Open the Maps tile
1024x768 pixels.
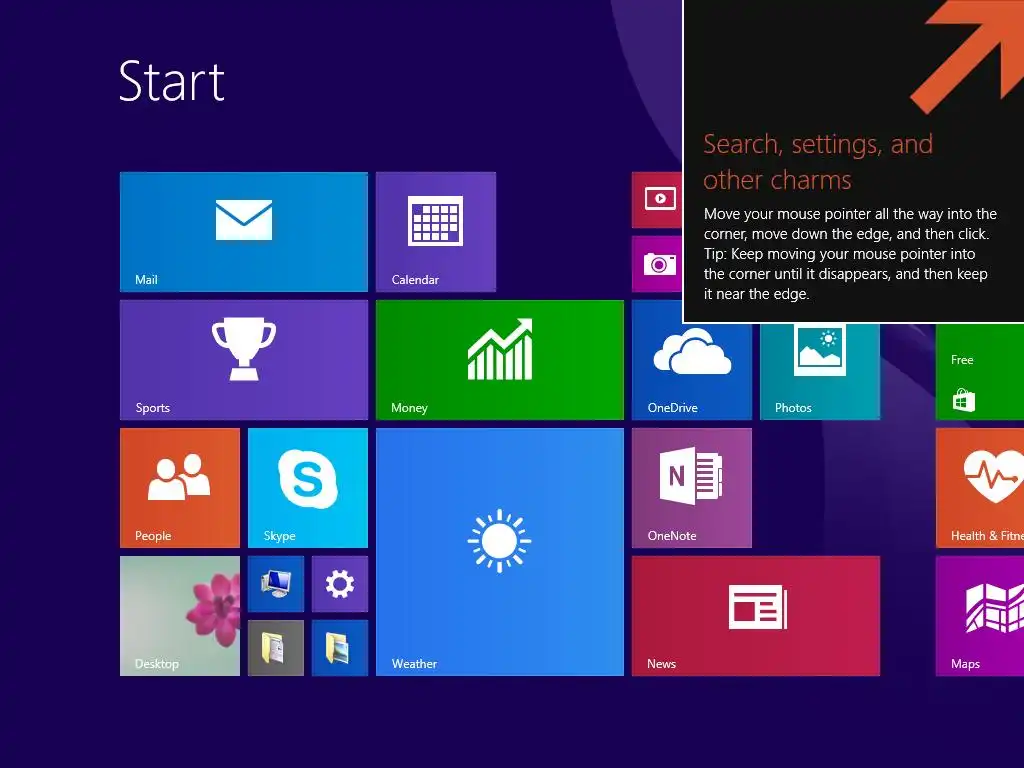[x=980, y=616]
